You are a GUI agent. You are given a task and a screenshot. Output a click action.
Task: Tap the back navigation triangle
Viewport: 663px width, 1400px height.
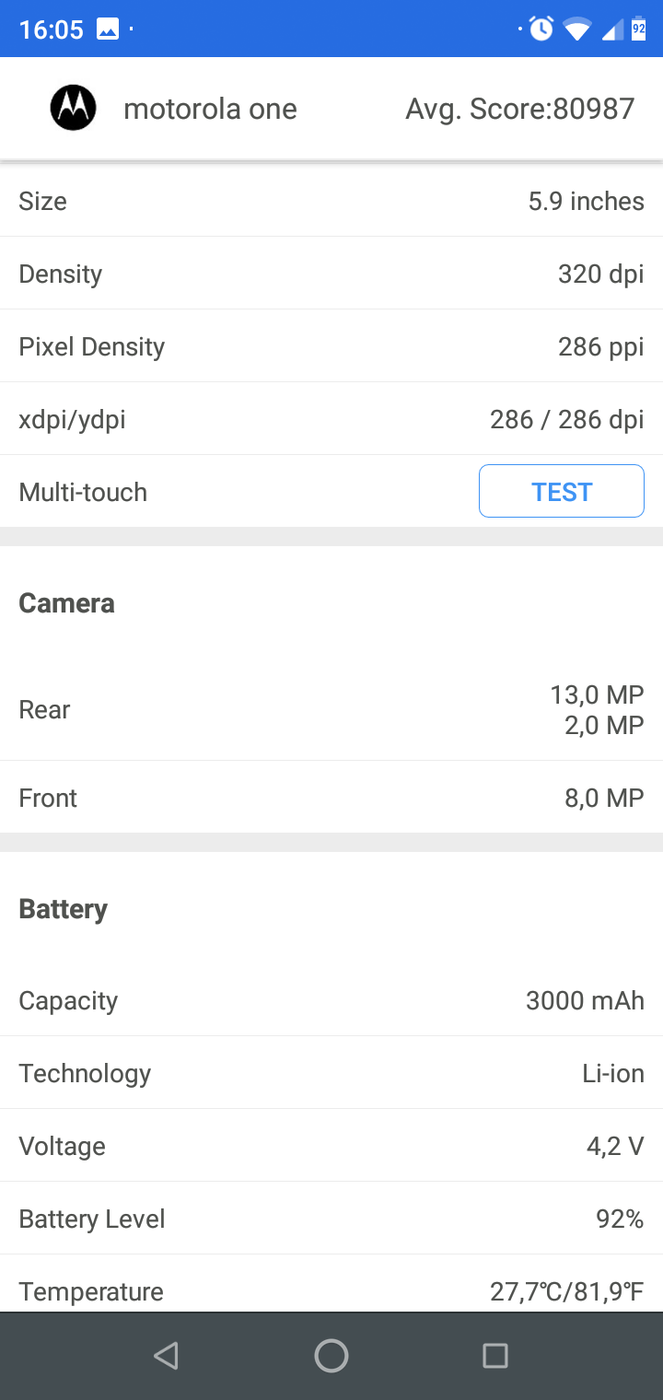pyautogui.click(x=166, y=1355)
